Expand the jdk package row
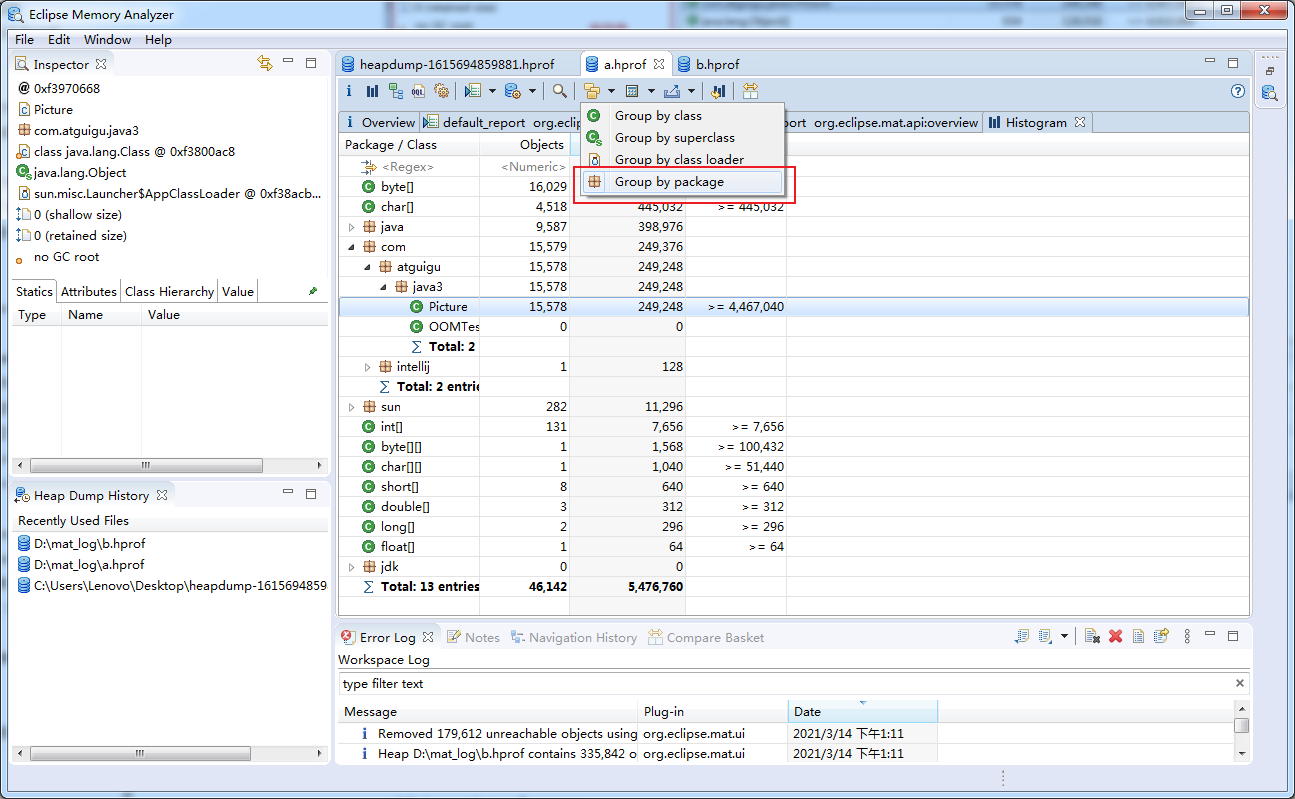Image resolution: width=1295 pixels, height=799 pixels. click(351, 567)
